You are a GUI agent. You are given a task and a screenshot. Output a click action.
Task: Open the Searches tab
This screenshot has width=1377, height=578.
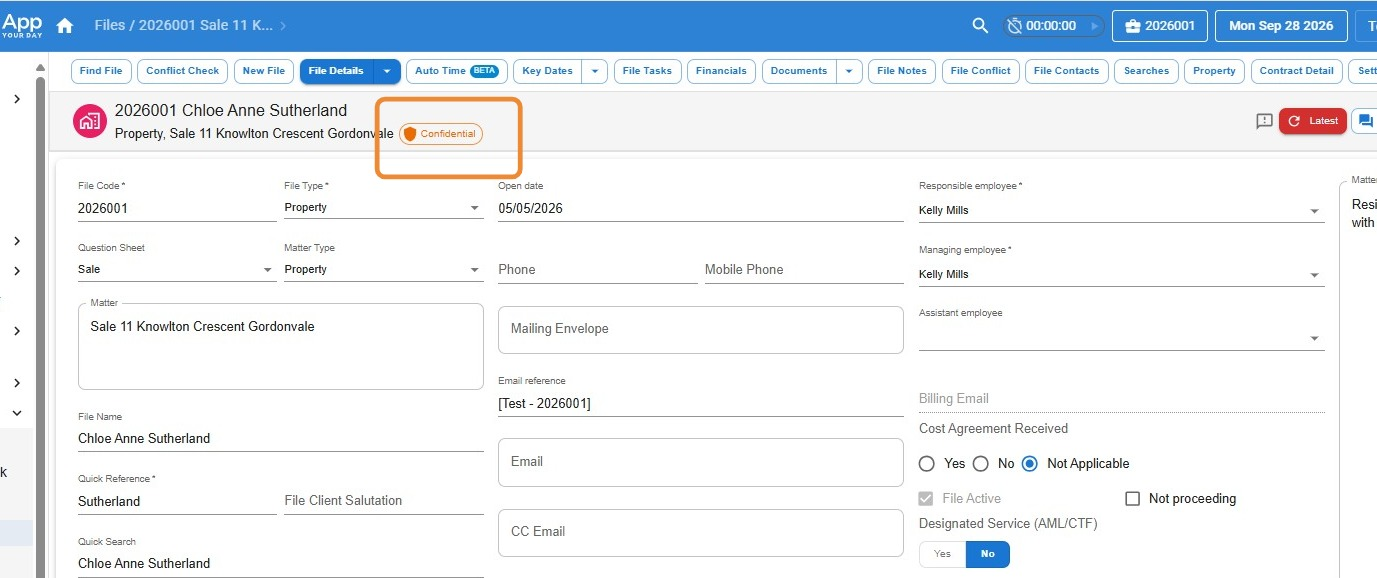(1146, 71)
